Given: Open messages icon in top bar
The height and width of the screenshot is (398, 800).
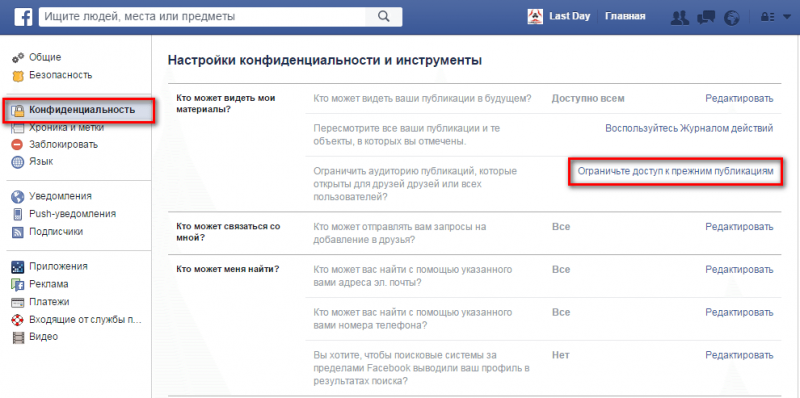Looking at the screenshot, I should pyautogui.click(x=706, y=17).
